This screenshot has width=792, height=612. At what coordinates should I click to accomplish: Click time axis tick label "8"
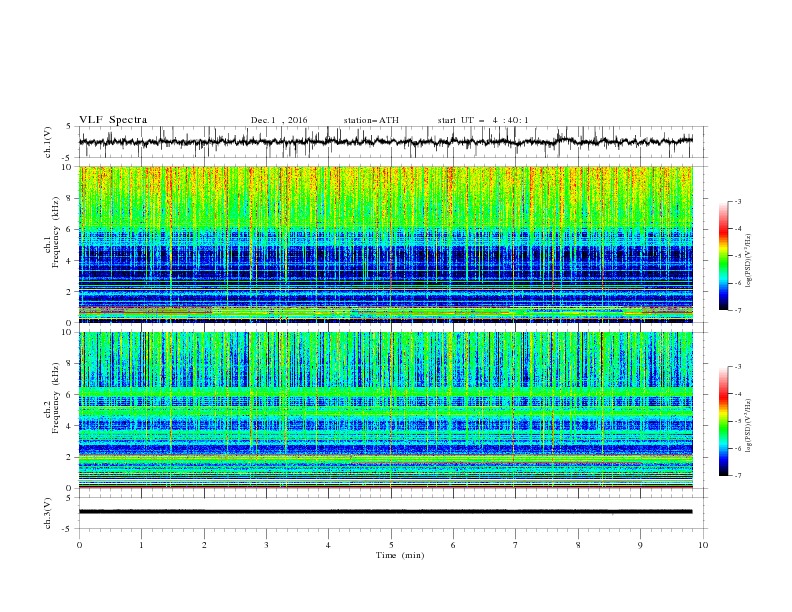point(578,545)
